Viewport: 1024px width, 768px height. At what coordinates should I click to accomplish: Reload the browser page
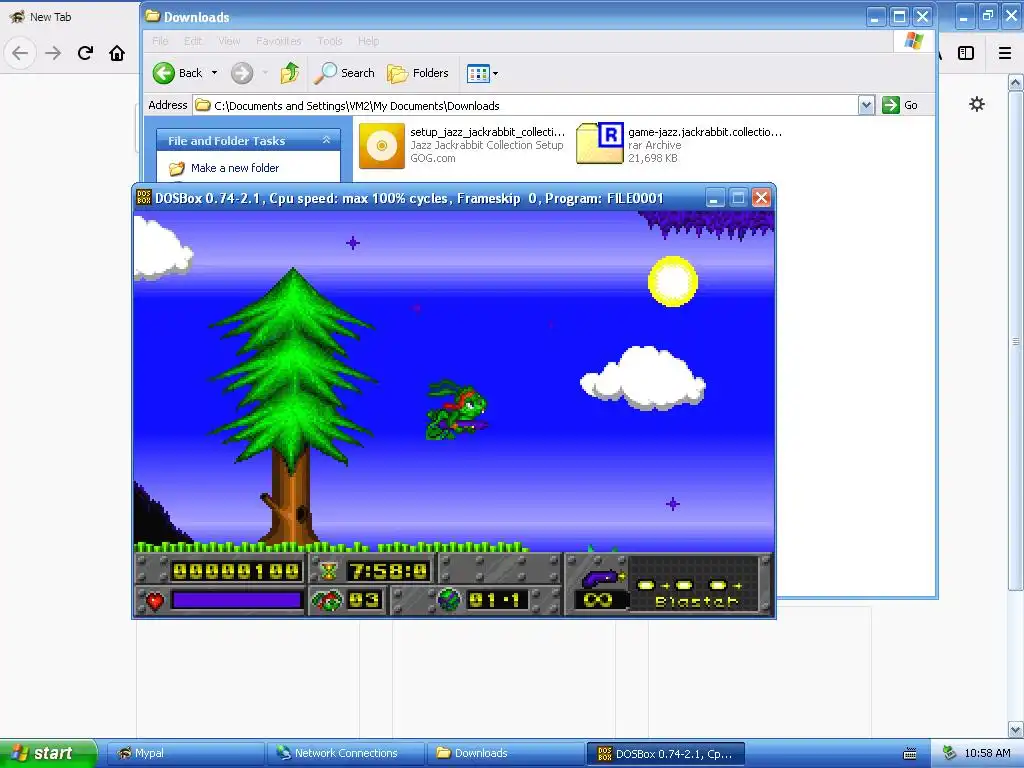pyautogui.click(x=85, y=53)
